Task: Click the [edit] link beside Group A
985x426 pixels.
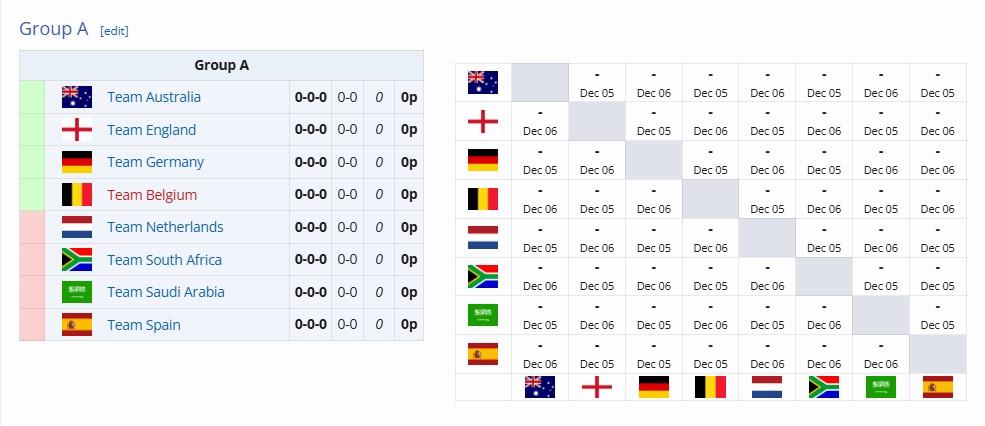Action: coord(114,31)
